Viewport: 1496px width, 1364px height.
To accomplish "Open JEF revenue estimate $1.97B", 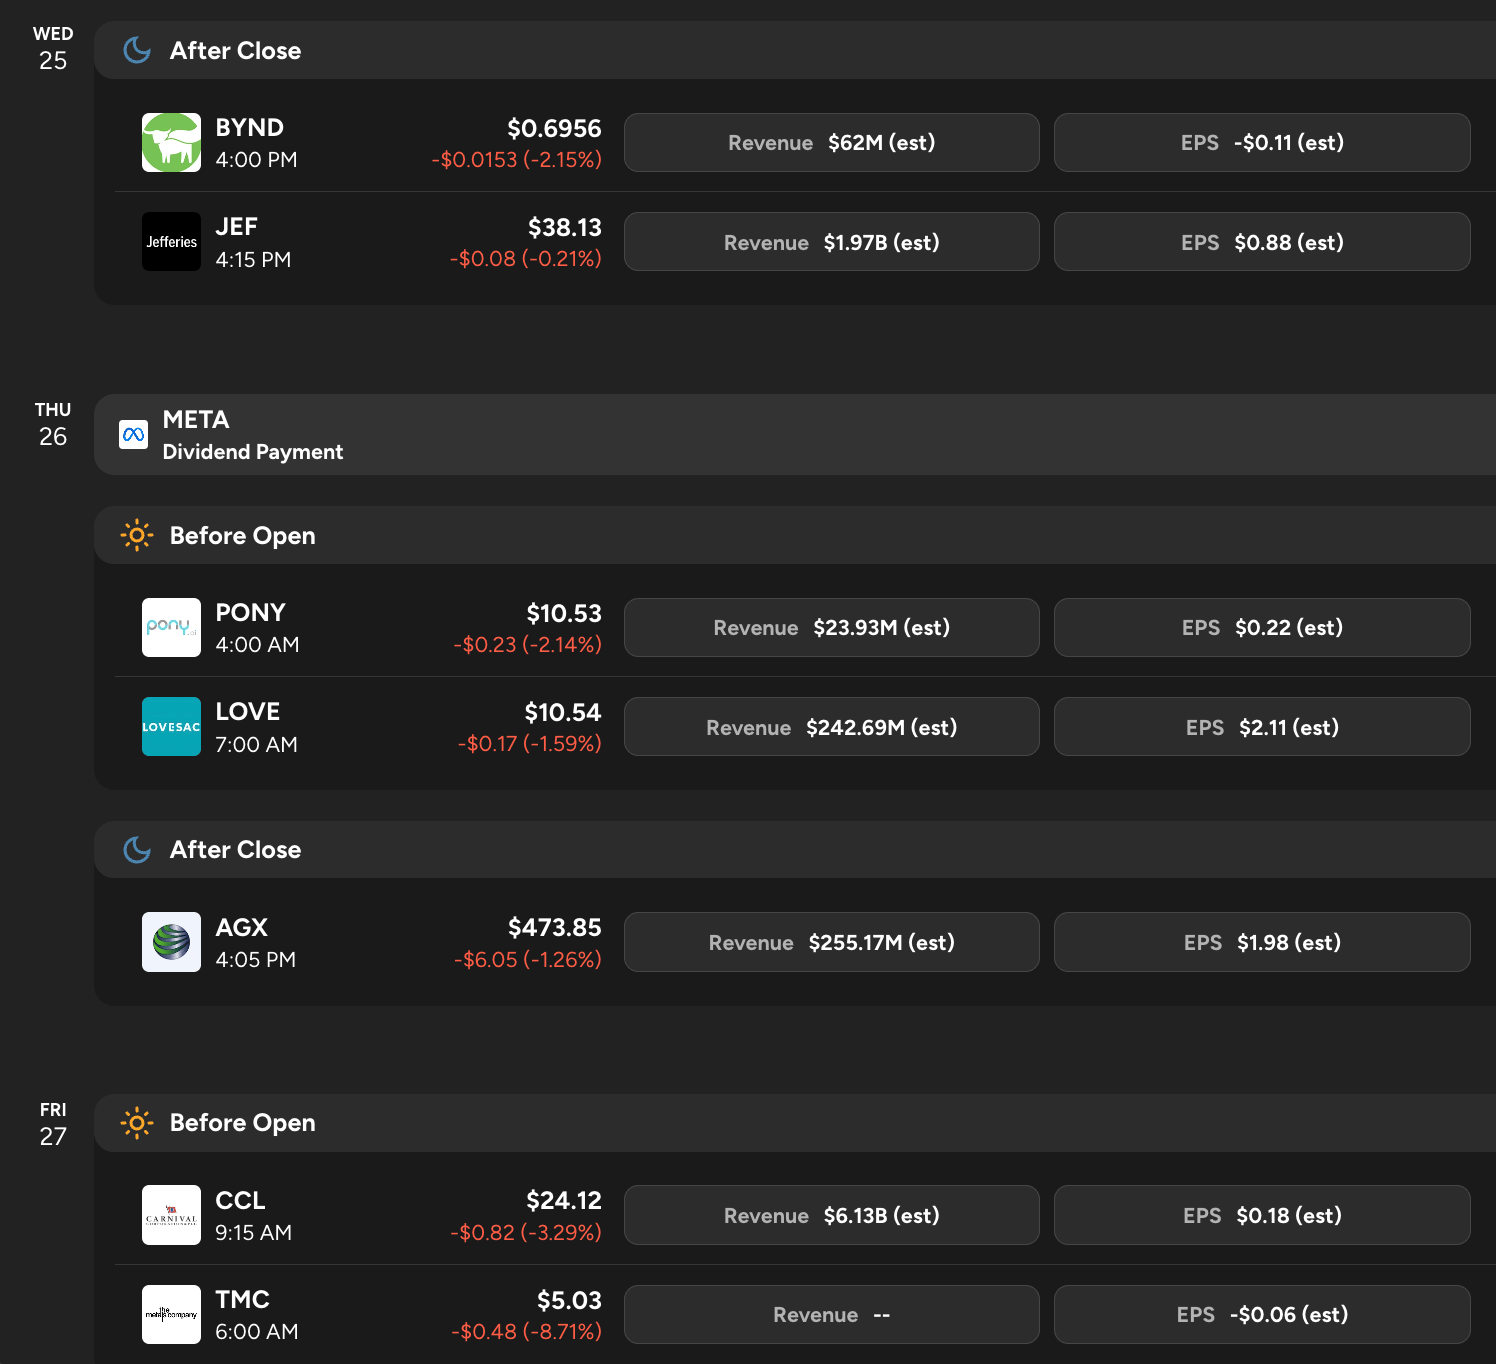I will (x=832, y=242).
